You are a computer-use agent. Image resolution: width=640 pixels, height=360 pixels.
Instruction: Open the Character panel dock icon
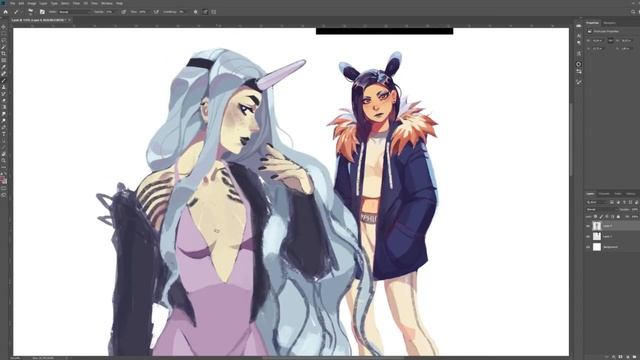[x=579, y=36]
